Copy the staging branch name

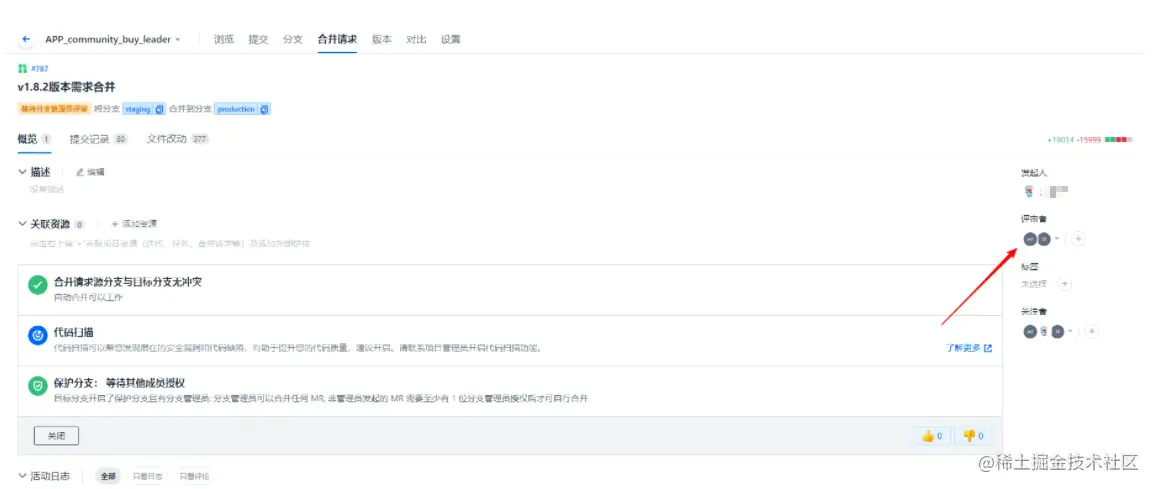click(159, 109)
